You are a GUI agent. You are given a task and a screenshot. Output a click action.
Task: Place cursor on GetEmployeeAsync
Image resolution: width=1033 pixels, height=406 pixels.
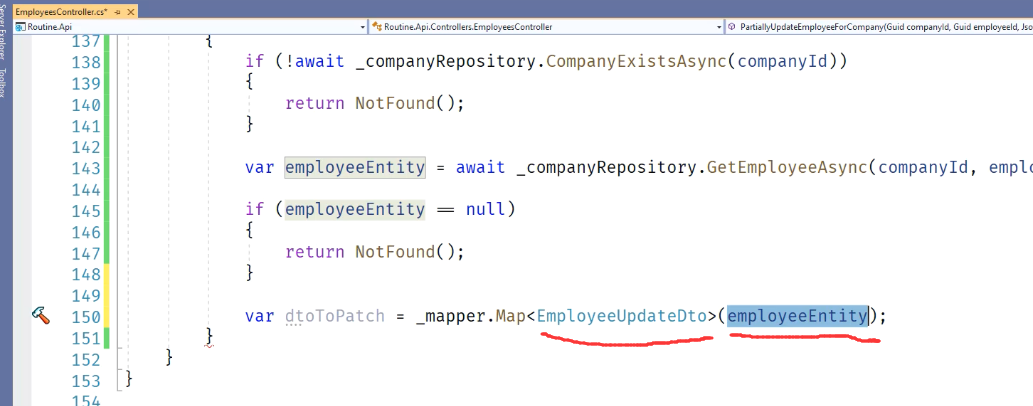[787, 167]
